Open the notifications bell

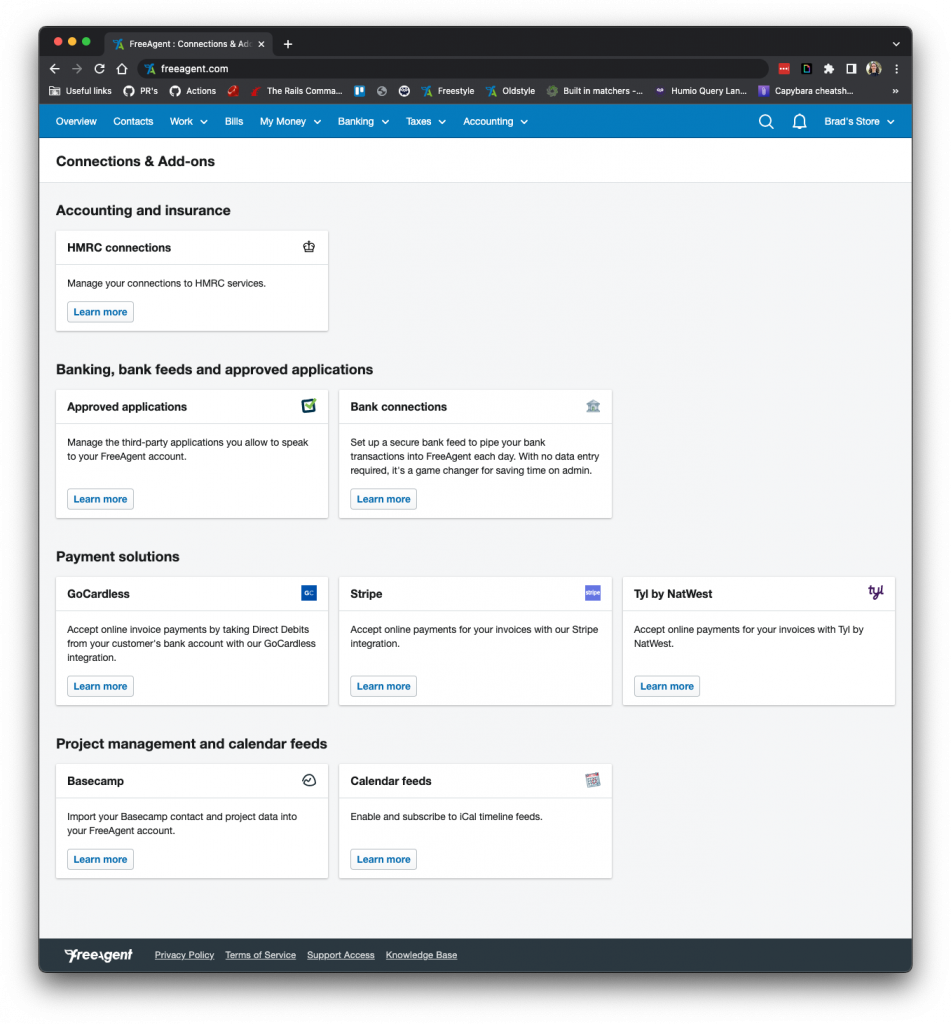click(x=799, y=121)
